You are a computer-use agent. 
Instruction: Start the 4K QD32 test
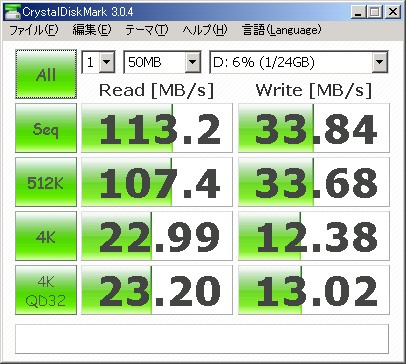pos(46,290)
